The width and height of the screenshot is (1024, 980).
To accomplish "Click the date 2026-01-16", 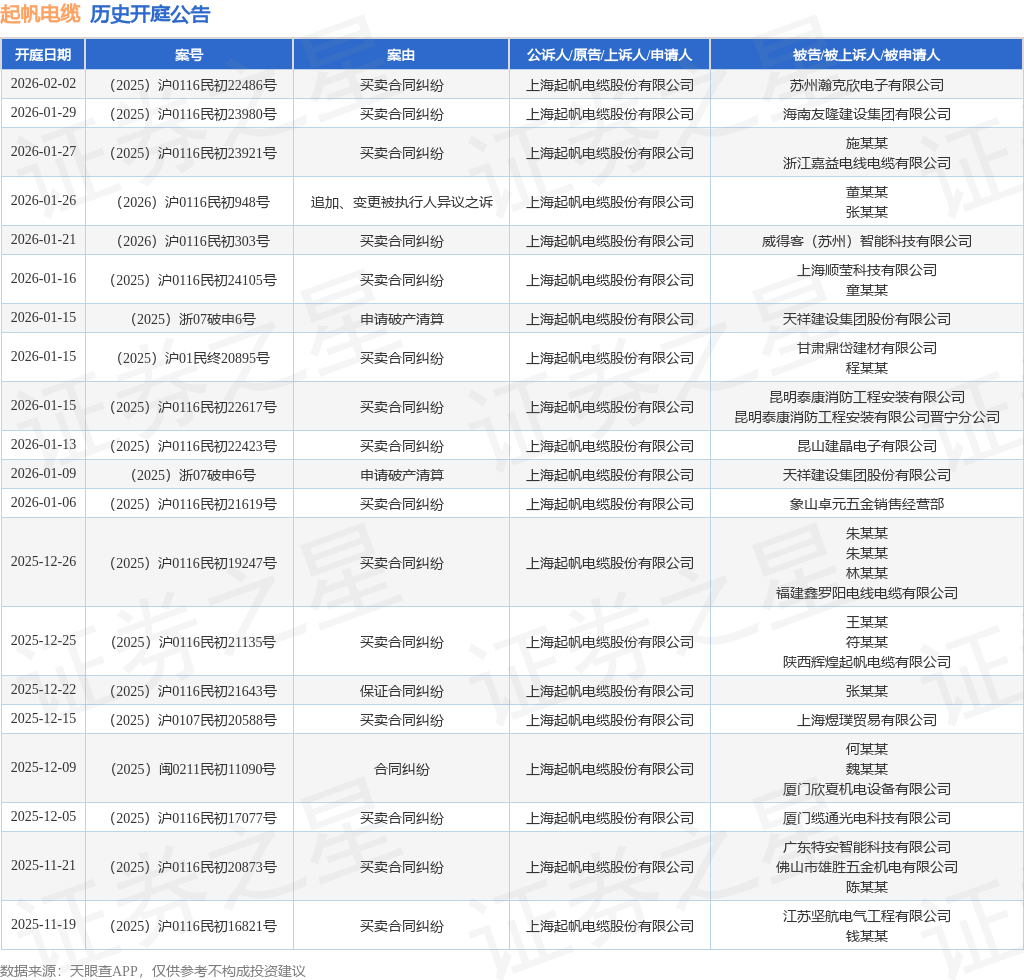I will (43, 279).
